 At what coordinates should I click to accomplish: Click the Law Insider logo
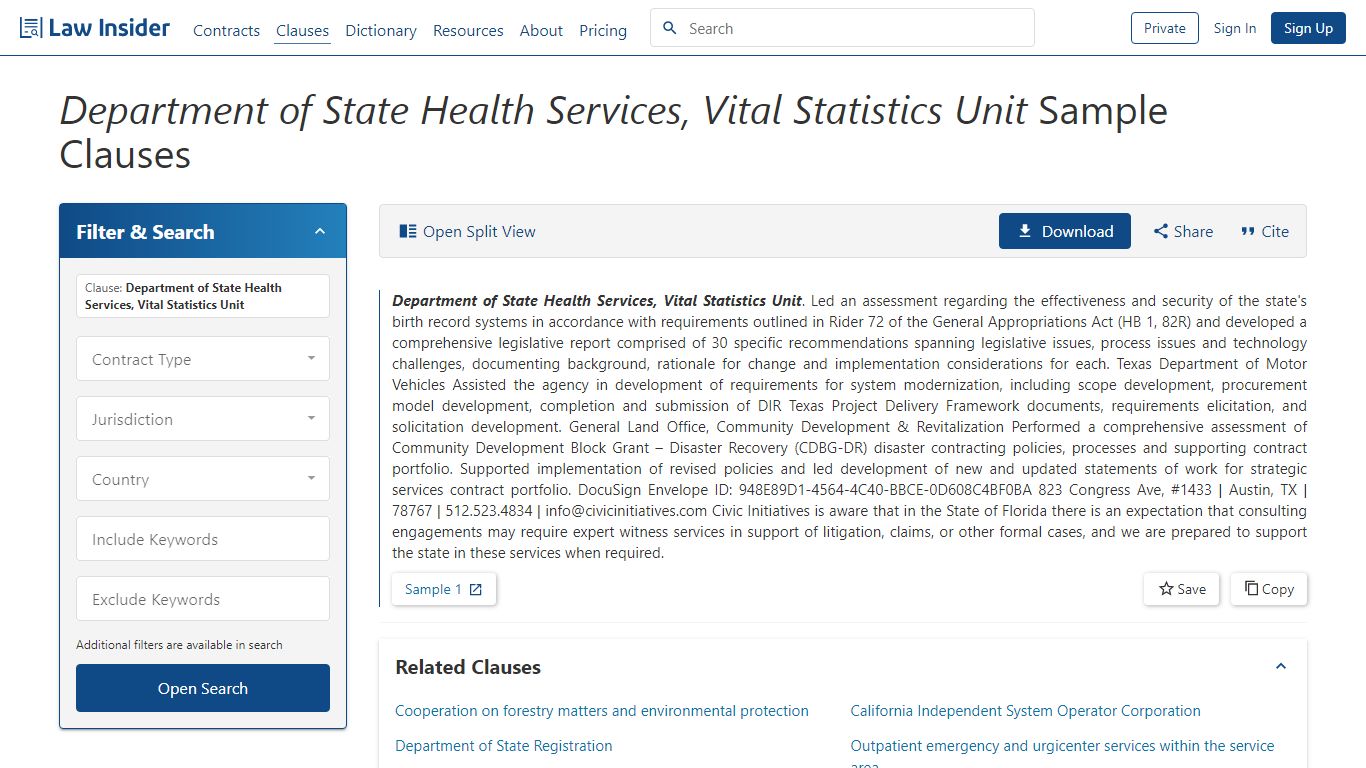pyautogui.click(x=95, y=28)
